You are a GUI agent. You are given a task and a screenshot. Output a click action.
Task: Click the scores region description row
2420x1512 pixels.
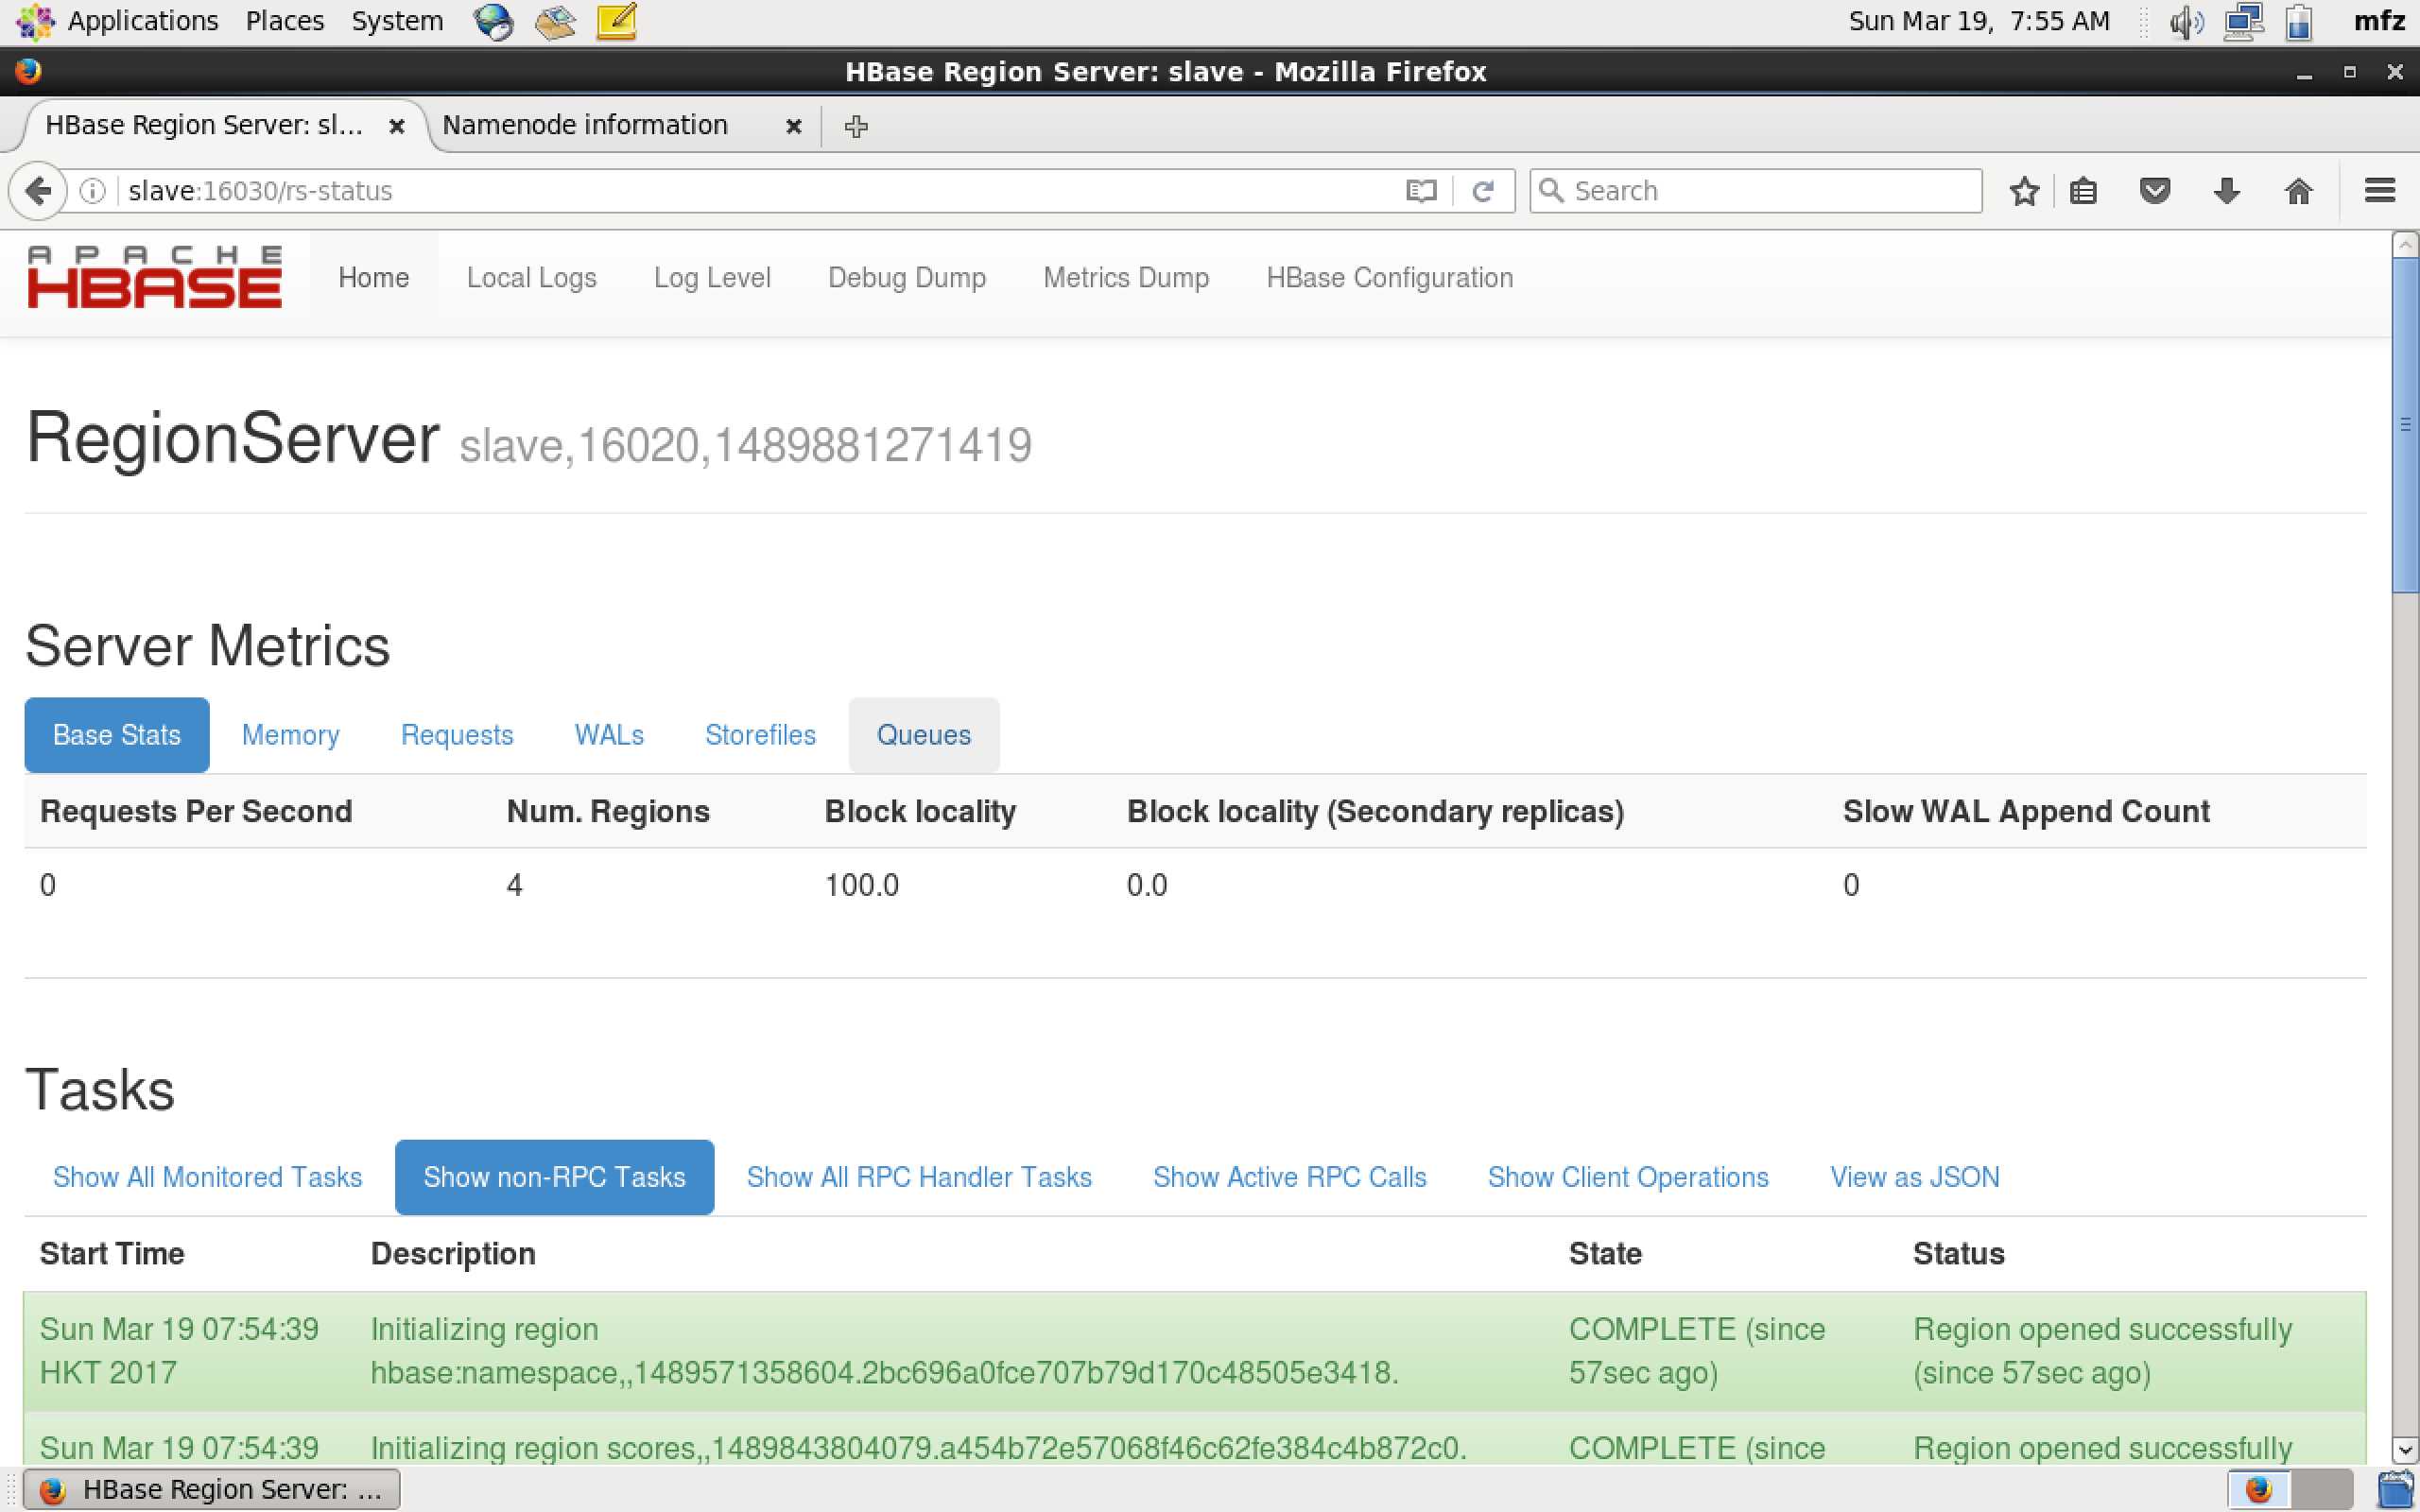pos(918,1448)
